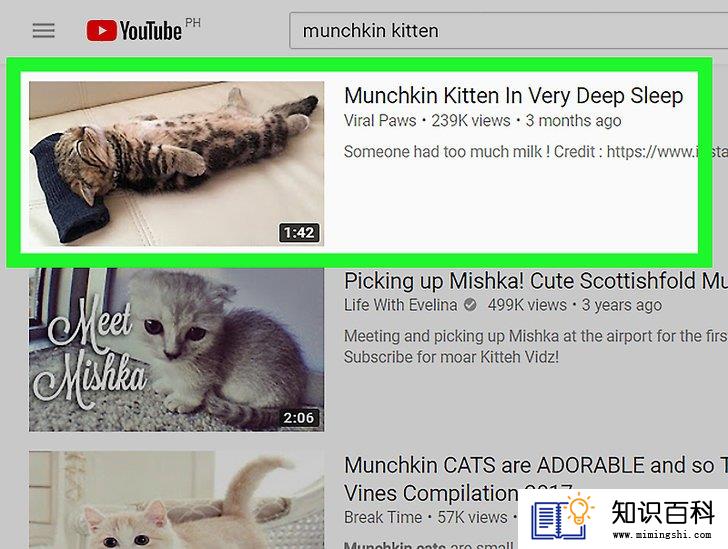
Task: Open Munchkin Kitten In Very Deep Sleep title
Action: coord(514,96)
